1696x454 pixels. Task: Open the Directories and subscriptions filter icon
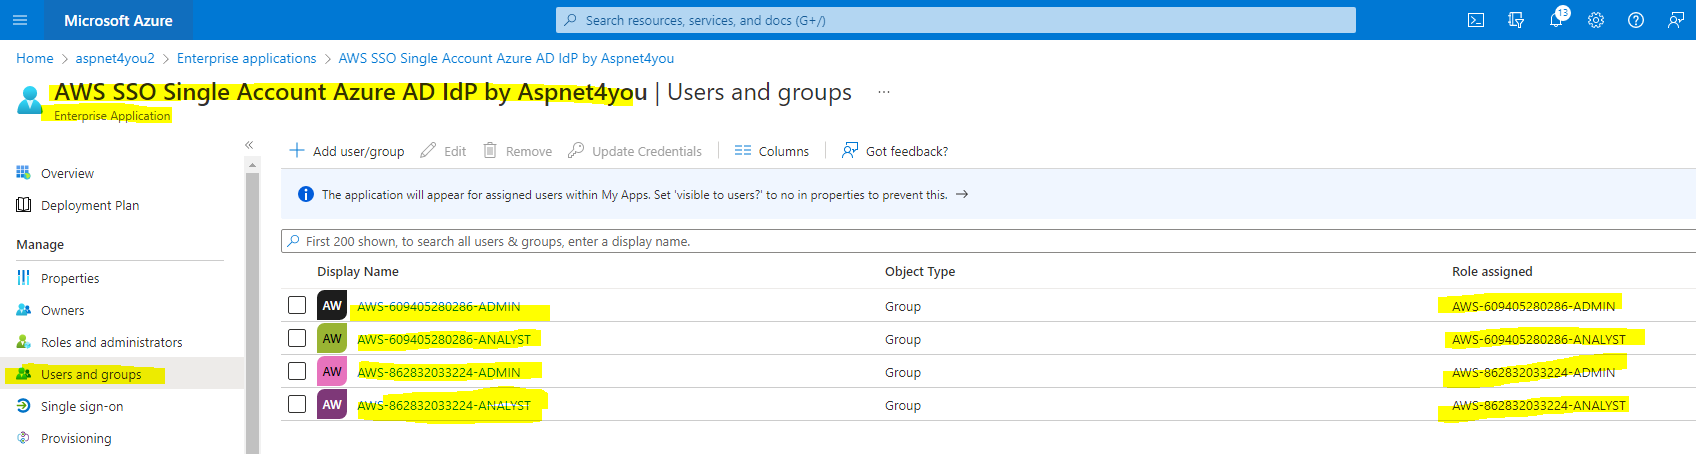1516,20
